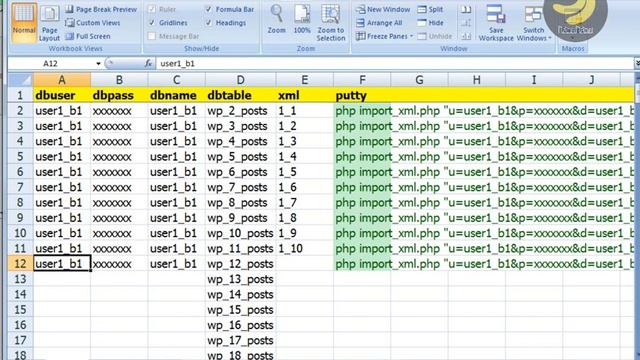Set zoom to 100%
640x360 pixels.
pyautogui.click(x=302, y=20)
